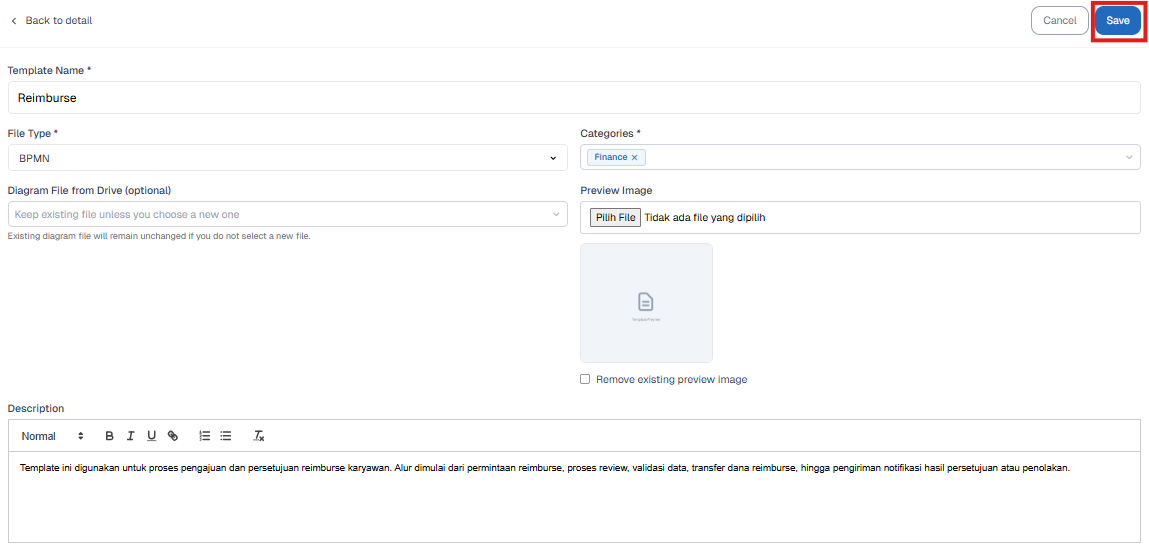Toggle italic formatting
This screenshot has width=1149, height=552.
pyautogui.click(x=130, y=436)
